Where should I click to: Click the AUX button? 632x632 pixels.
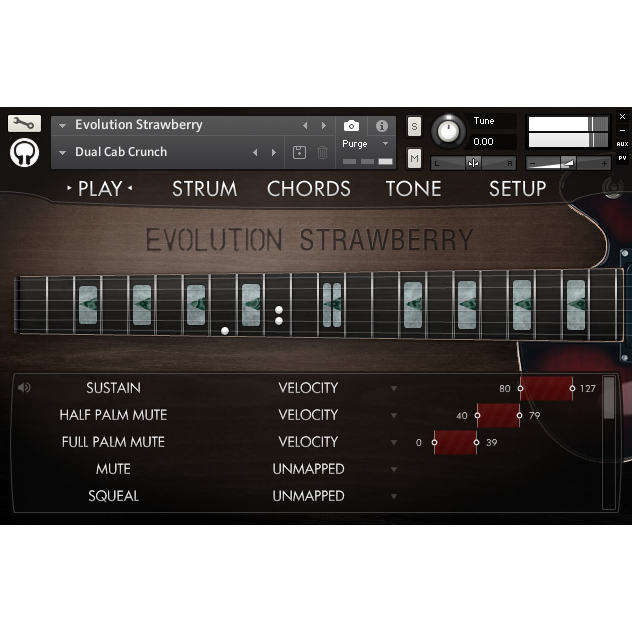[x=622, y=144]
